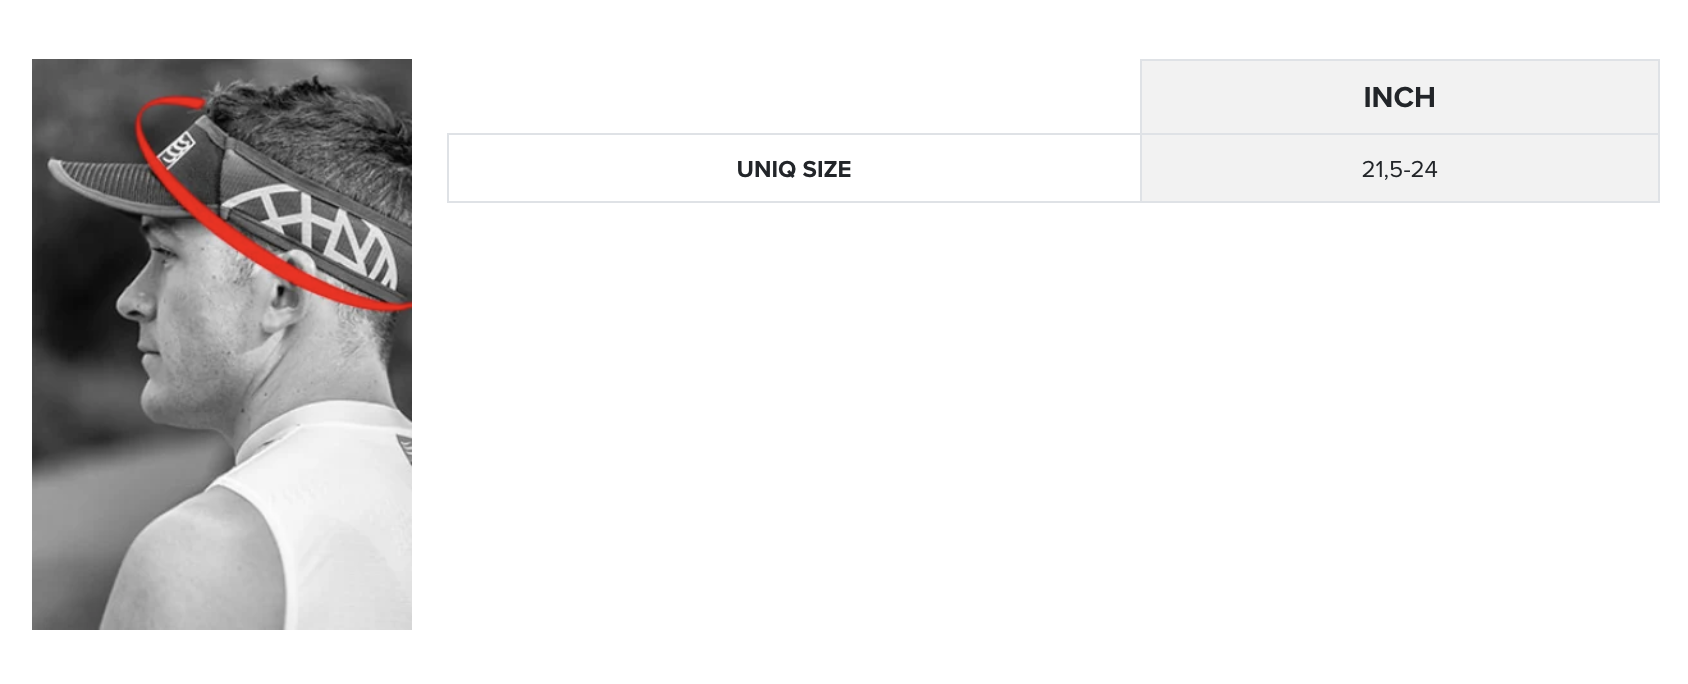The image size is (1688, 684).
Task: Click the INCH column header
Action: click(1398, 97)
